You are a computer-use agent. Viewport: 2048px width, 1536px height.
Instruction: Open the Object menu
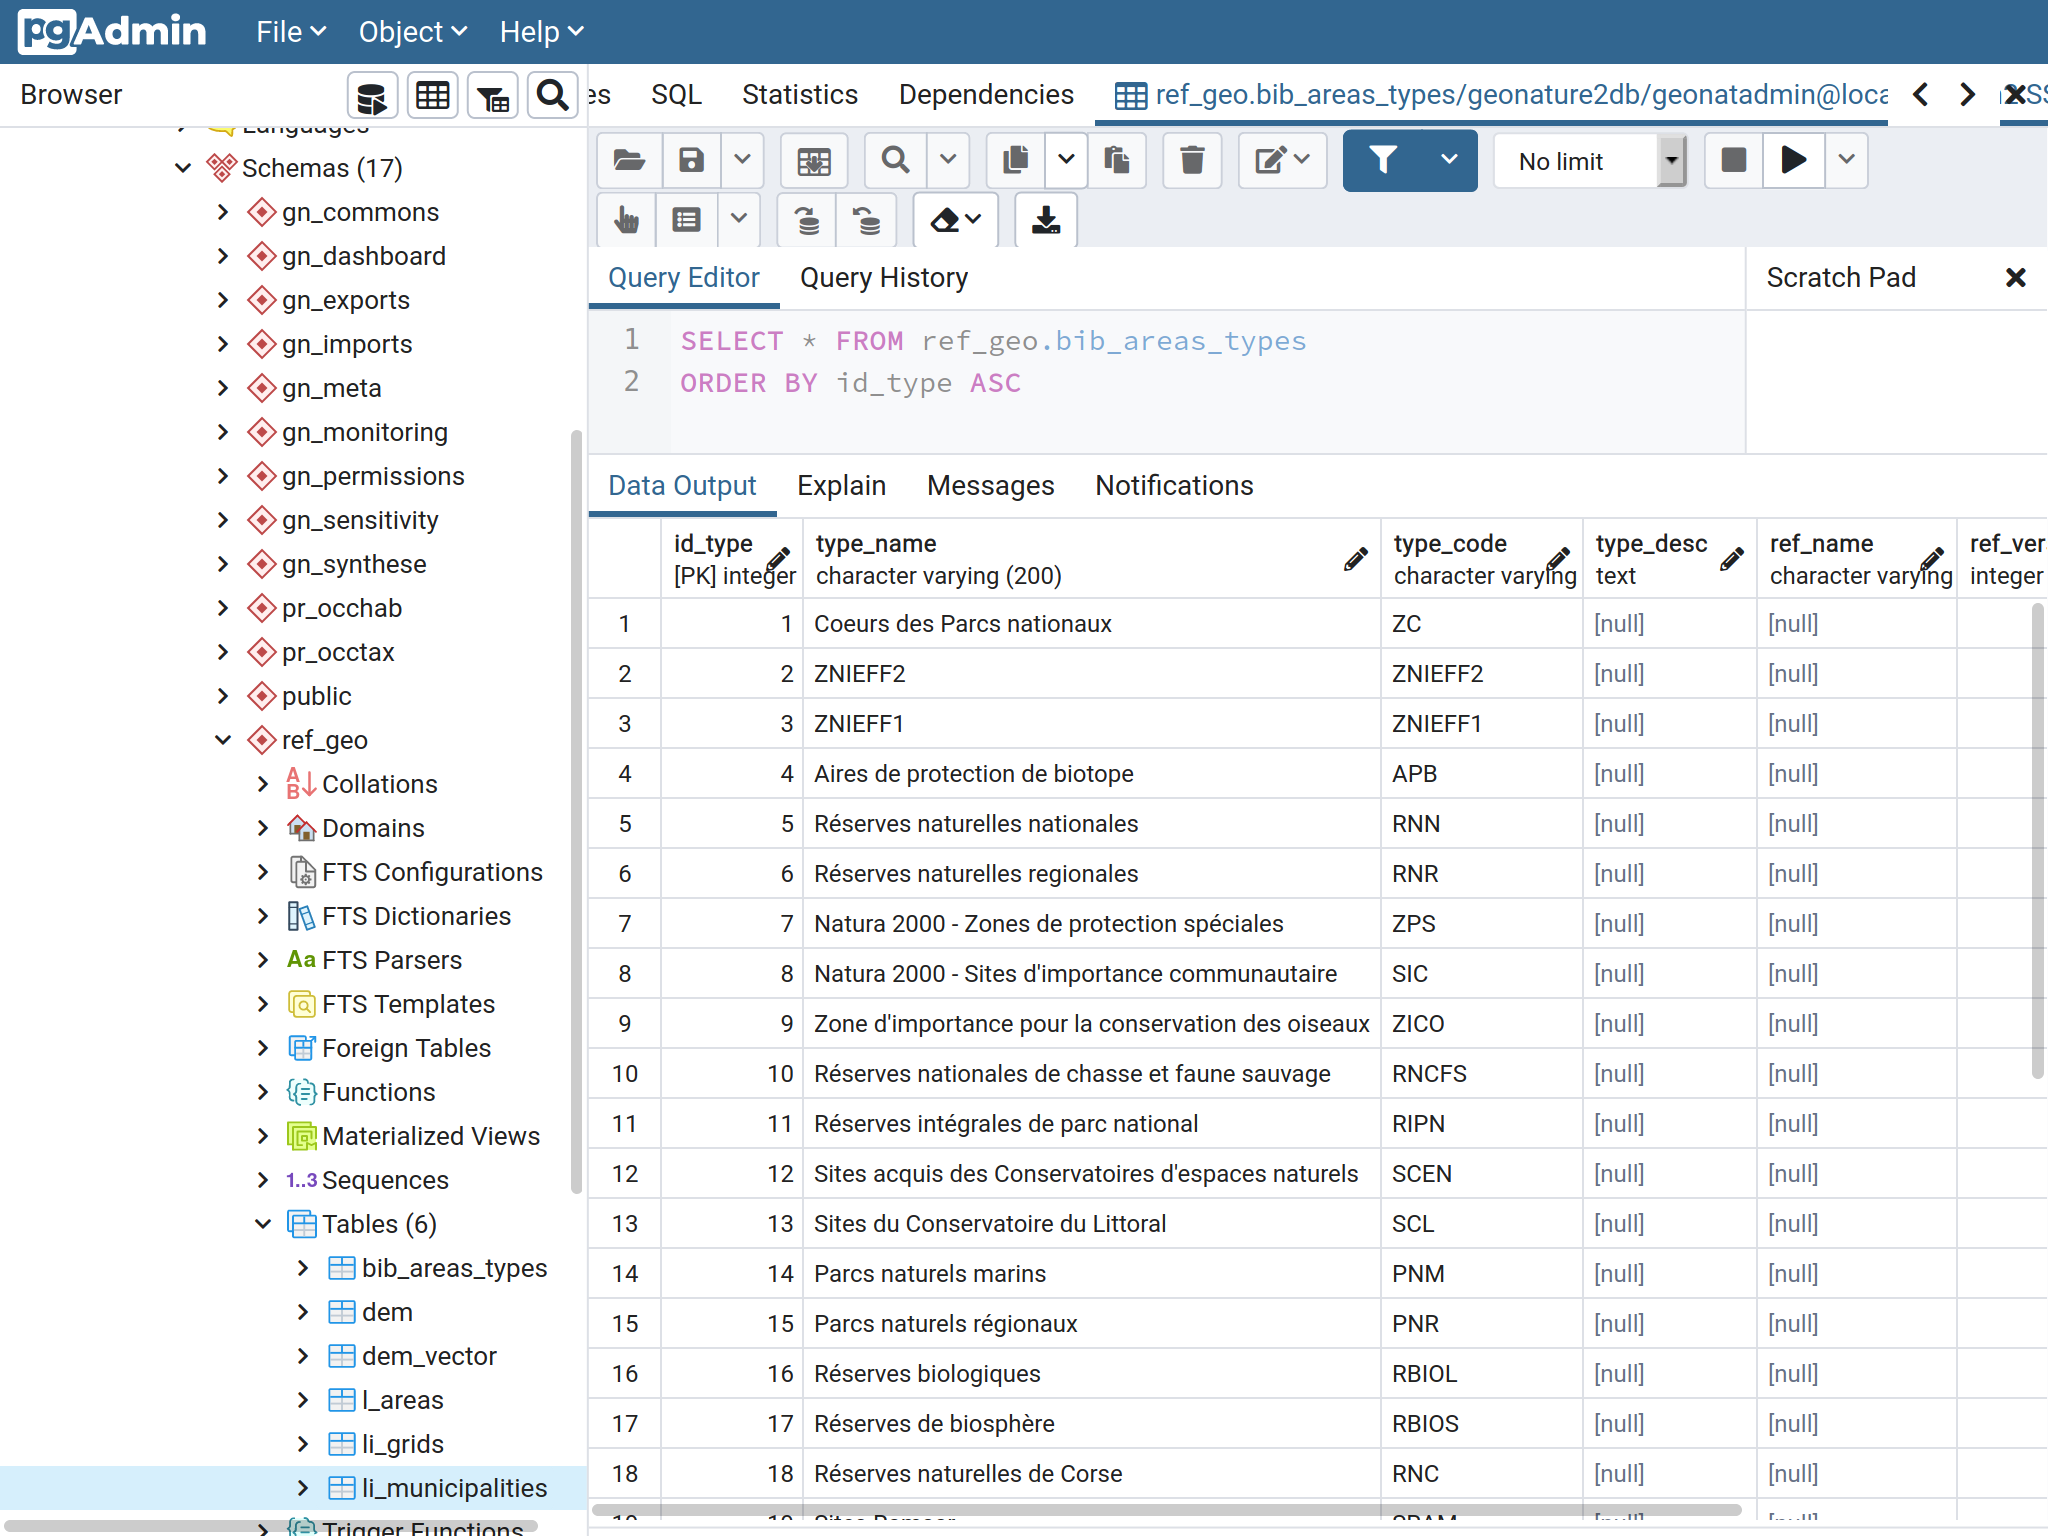(x=413, y=32)
